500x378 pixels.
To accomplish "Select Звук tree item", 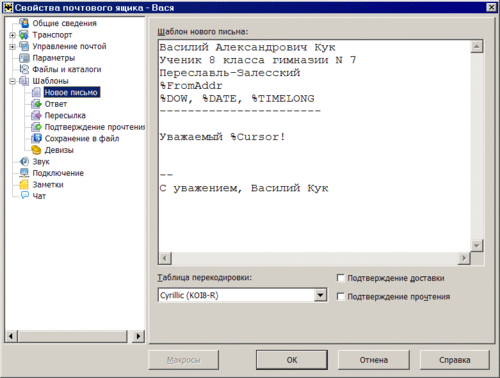I will tap(41, 161).
